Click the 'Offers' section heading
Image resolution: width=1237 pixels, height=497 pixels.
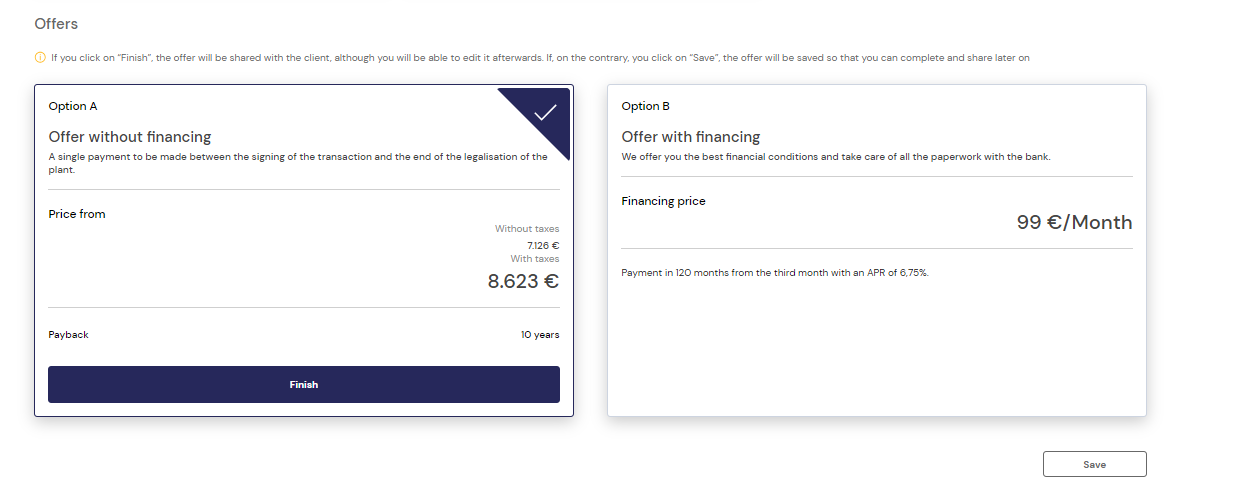(x=56, y=23)
